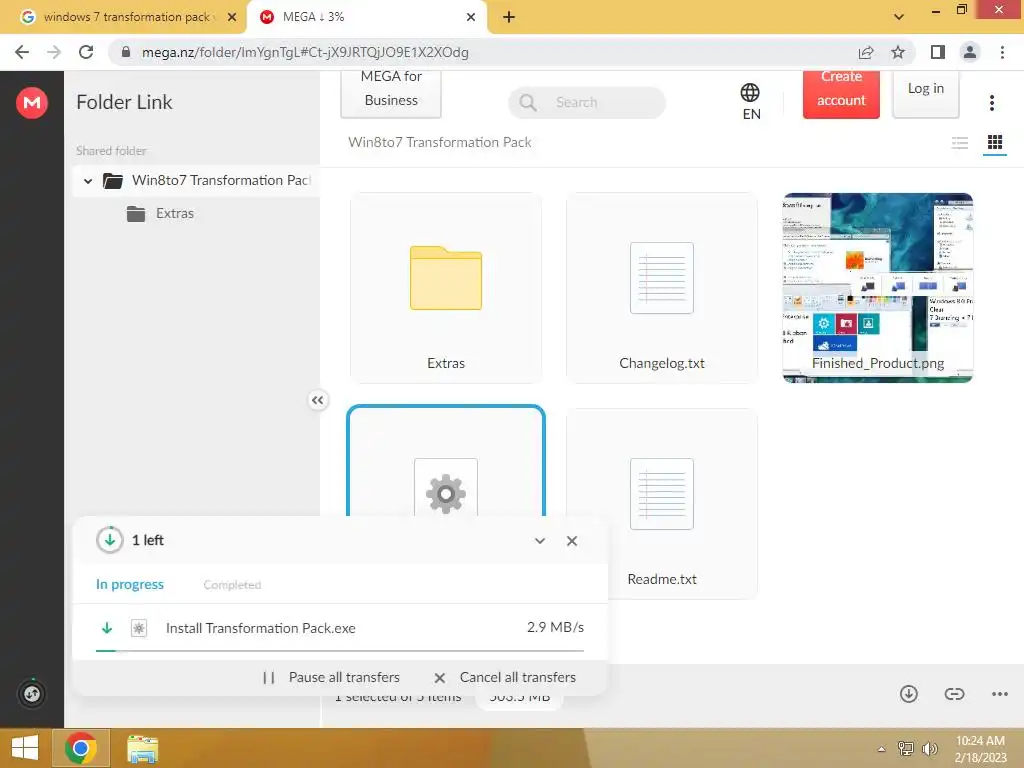The width and height of the screenshot is (1024, 768).
Task: Select the MEGA 3% browser tab
Action: (x=366, y=17)
